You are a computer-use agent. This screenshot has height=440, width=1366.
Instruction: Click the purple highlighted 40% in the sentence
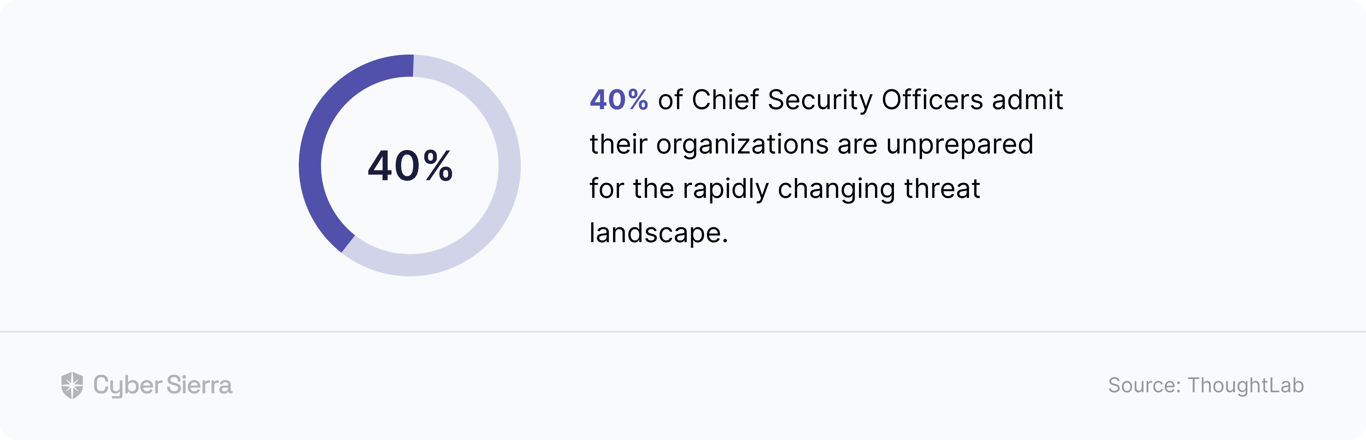pos(619,100)
